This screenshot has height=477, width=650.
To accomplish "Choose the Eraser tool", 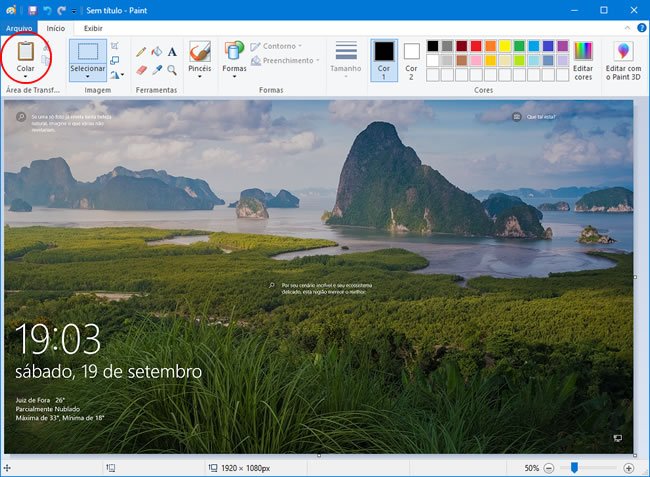I will [x=142, y=69].
